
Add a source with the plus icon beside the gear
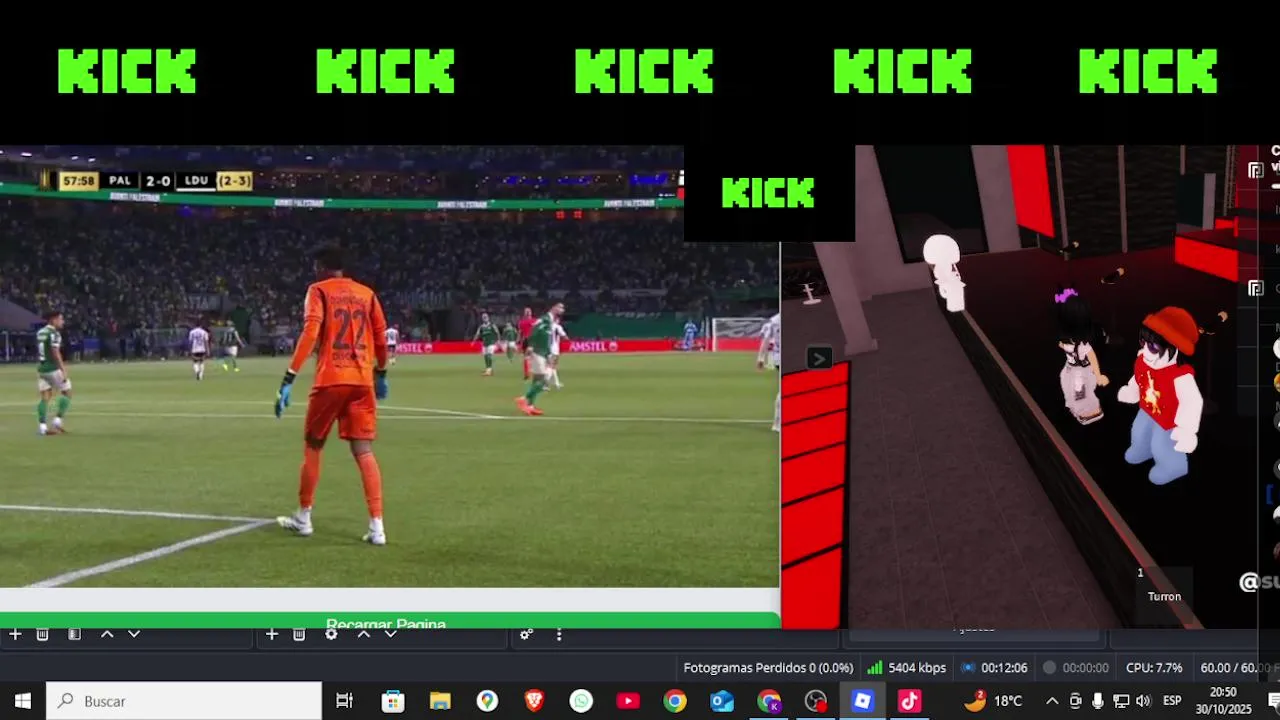271,634
